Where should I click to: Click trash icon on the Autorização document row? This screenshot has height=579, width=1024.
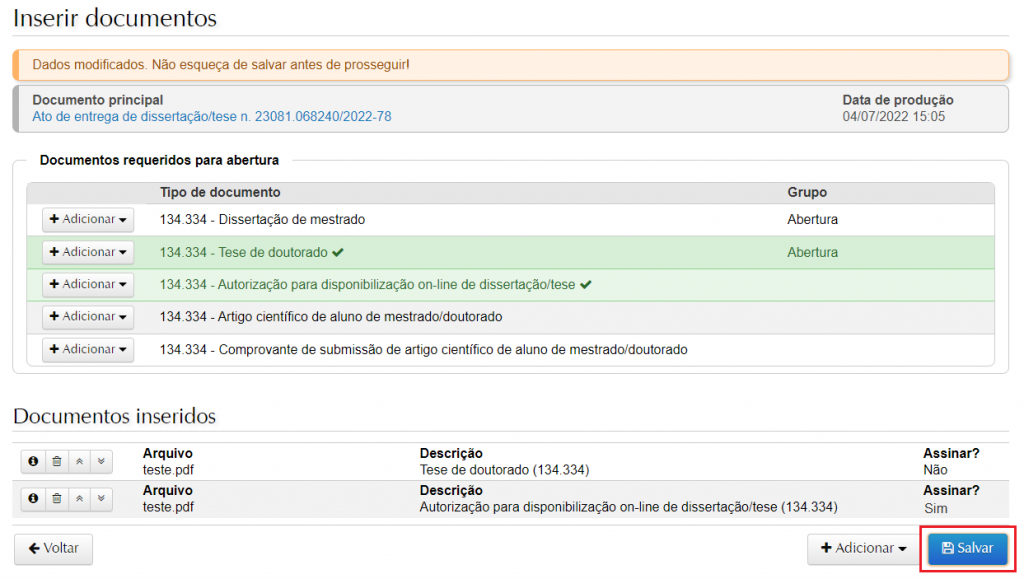56,498
